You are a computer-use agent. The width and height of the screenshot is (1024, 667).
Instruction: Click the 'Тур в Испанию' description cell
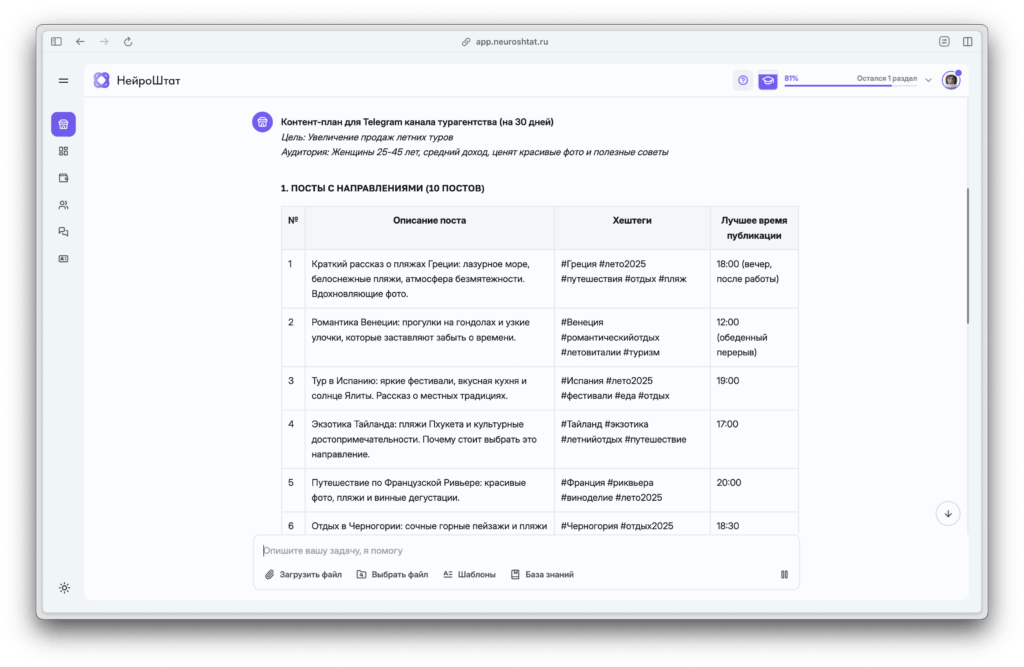click(429, 388)
